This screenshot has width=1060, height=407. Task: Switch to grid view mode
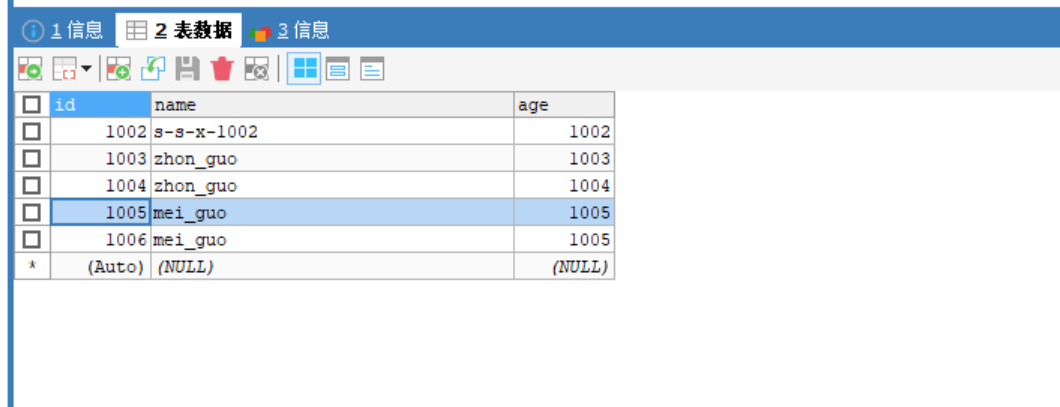pos(304,69)
